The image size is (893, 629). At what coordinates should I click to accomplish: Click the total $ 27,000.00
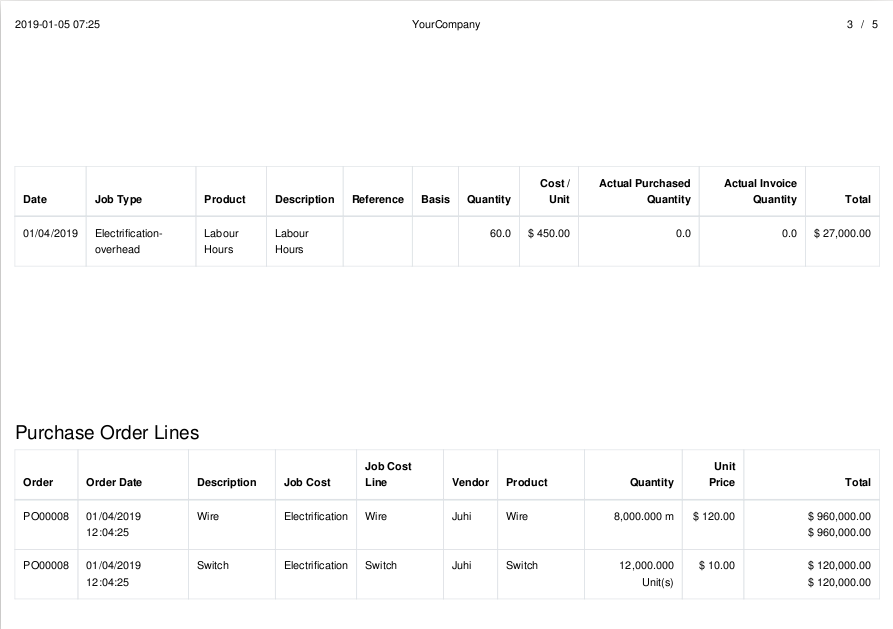coord(842,233)
